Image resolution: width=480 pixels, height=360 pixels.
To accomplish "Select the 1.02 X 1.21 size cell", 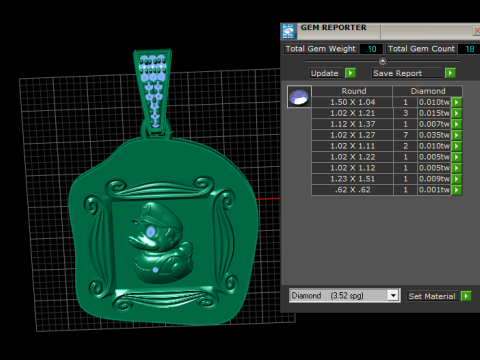I will (352, 113).
